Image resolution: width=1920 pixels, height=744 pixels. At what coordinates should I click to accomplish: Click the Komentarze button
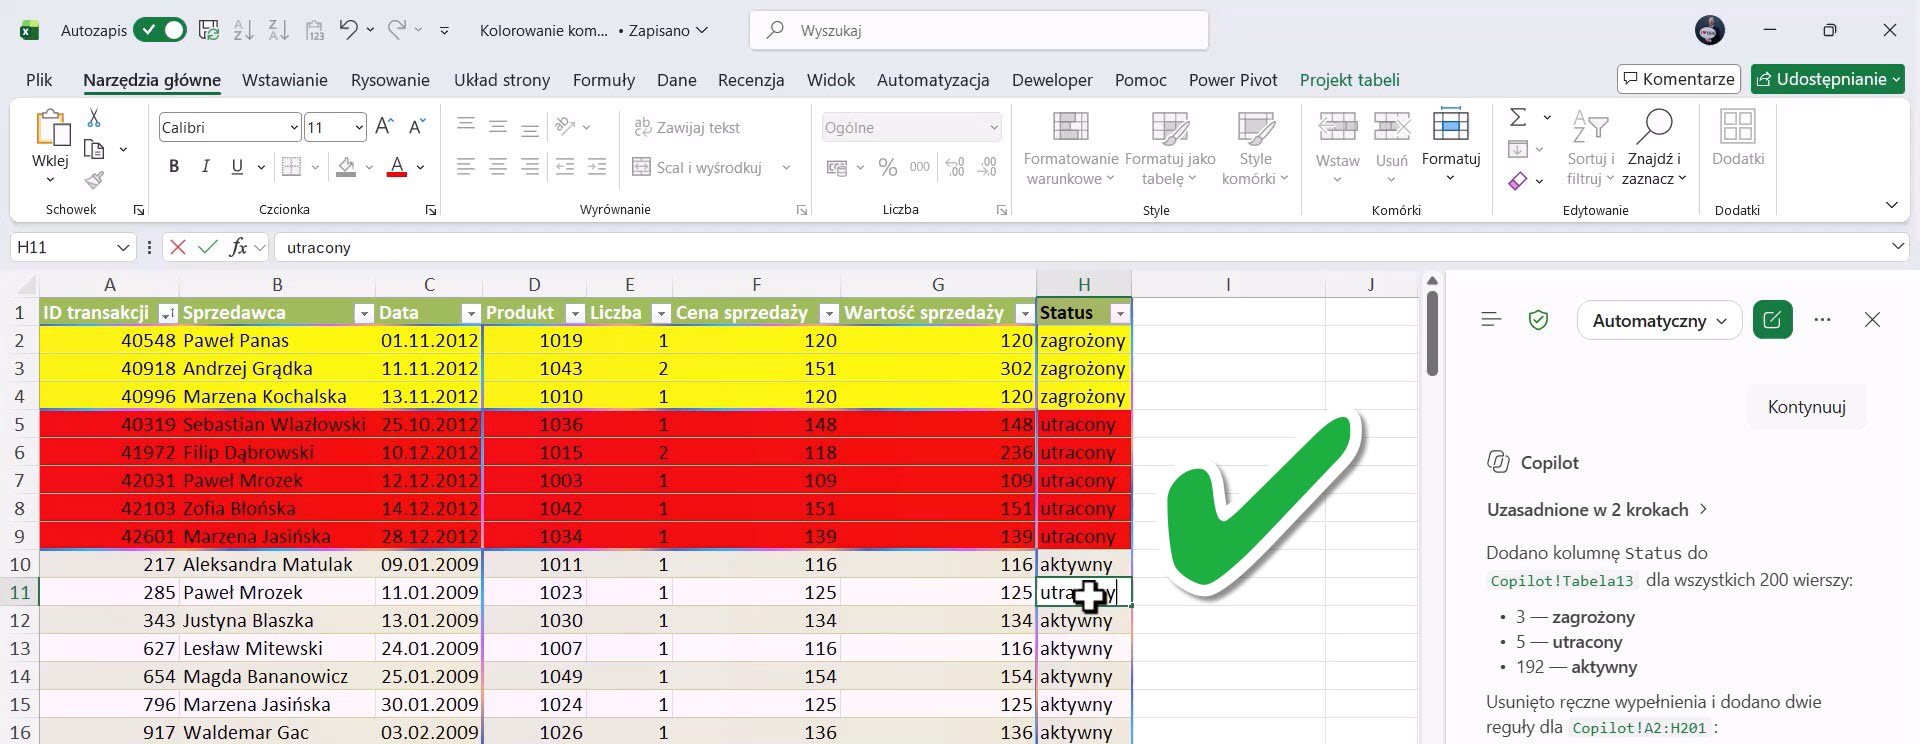[1679, 79]
